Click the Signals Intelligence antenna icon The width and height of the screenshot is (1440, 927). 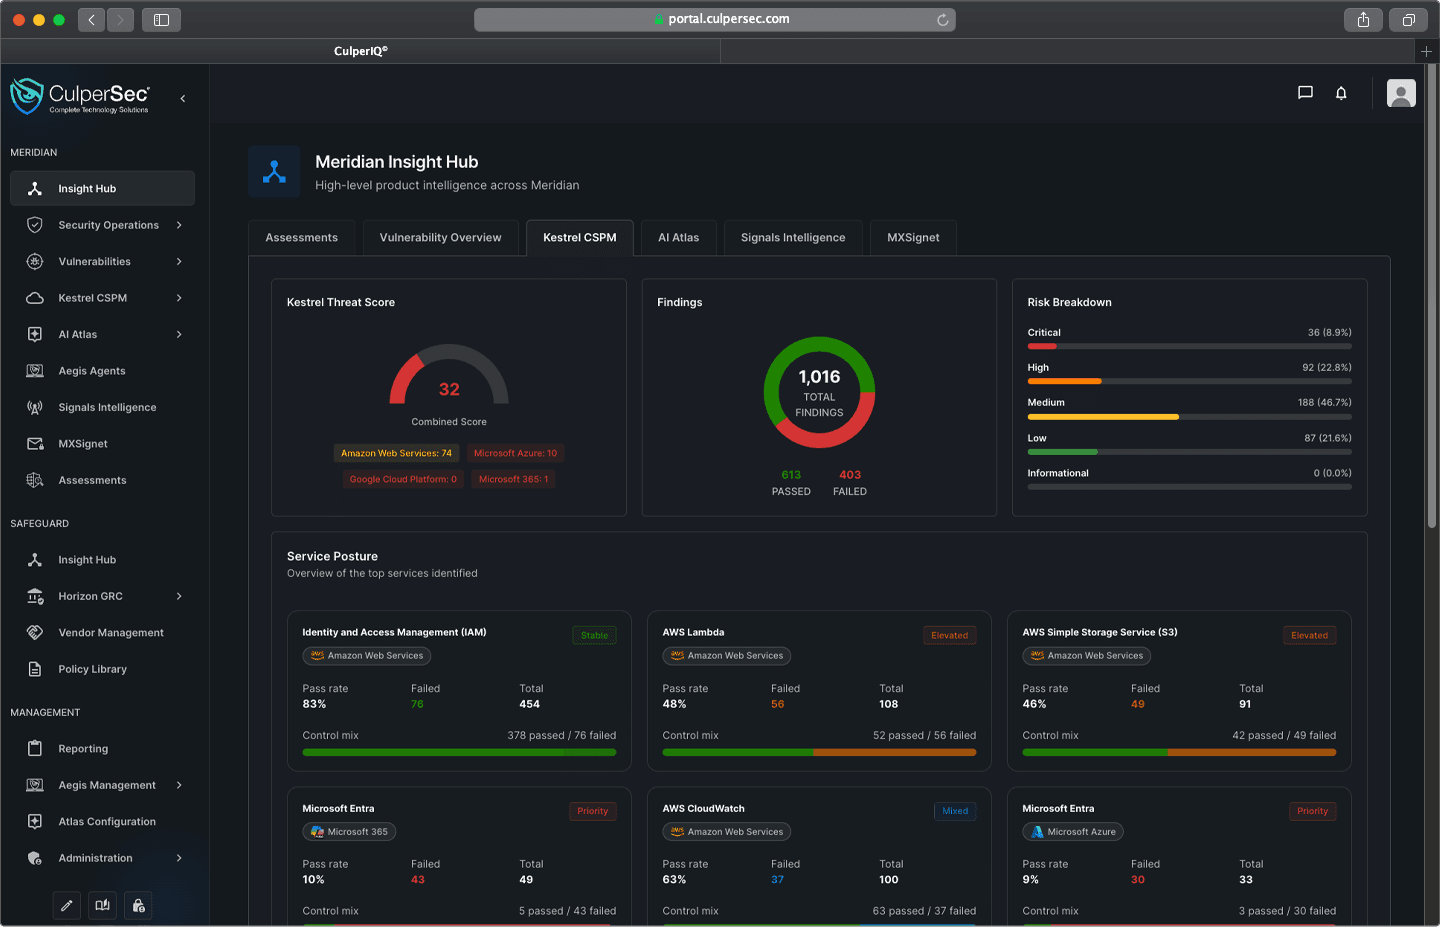click(35, 407)
